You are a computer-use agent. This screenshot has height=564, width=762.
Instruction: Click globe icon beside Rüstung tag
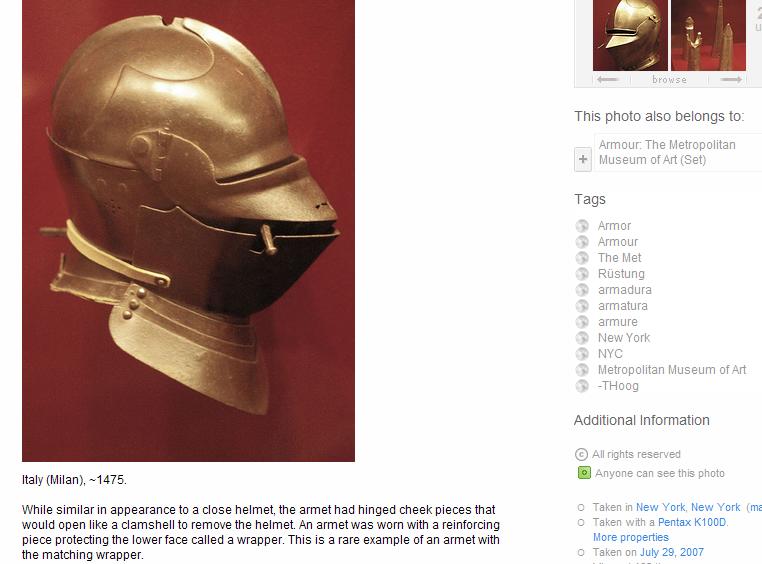[x=582, y=274]
